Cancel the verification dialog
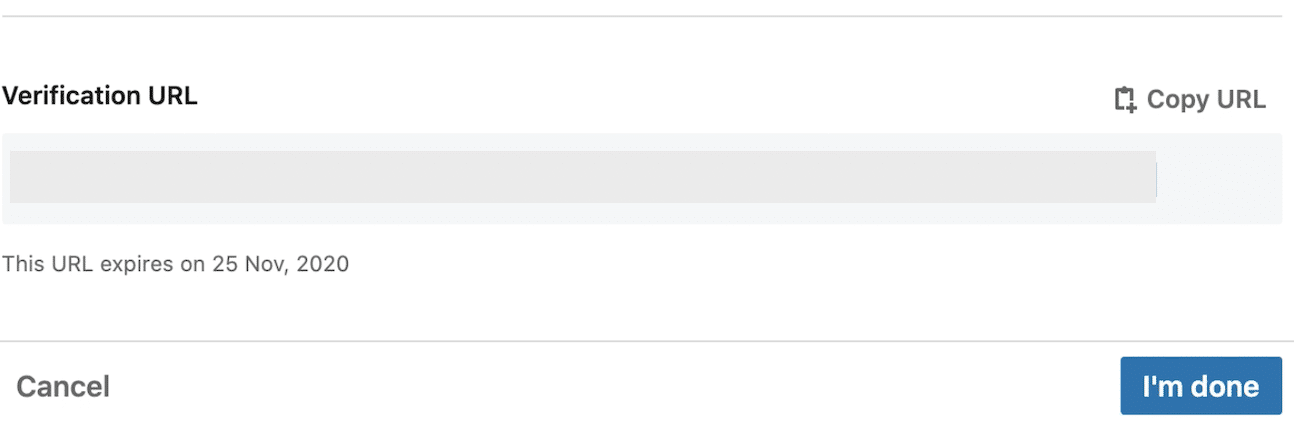This screenshot has width=1294, height=422. coord(63,386)
